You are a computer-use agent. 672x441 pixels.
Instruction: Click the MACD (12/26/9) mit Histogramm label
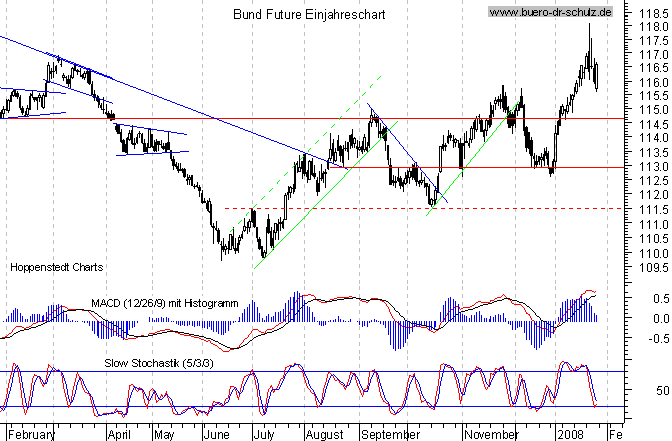click(165, 303)
